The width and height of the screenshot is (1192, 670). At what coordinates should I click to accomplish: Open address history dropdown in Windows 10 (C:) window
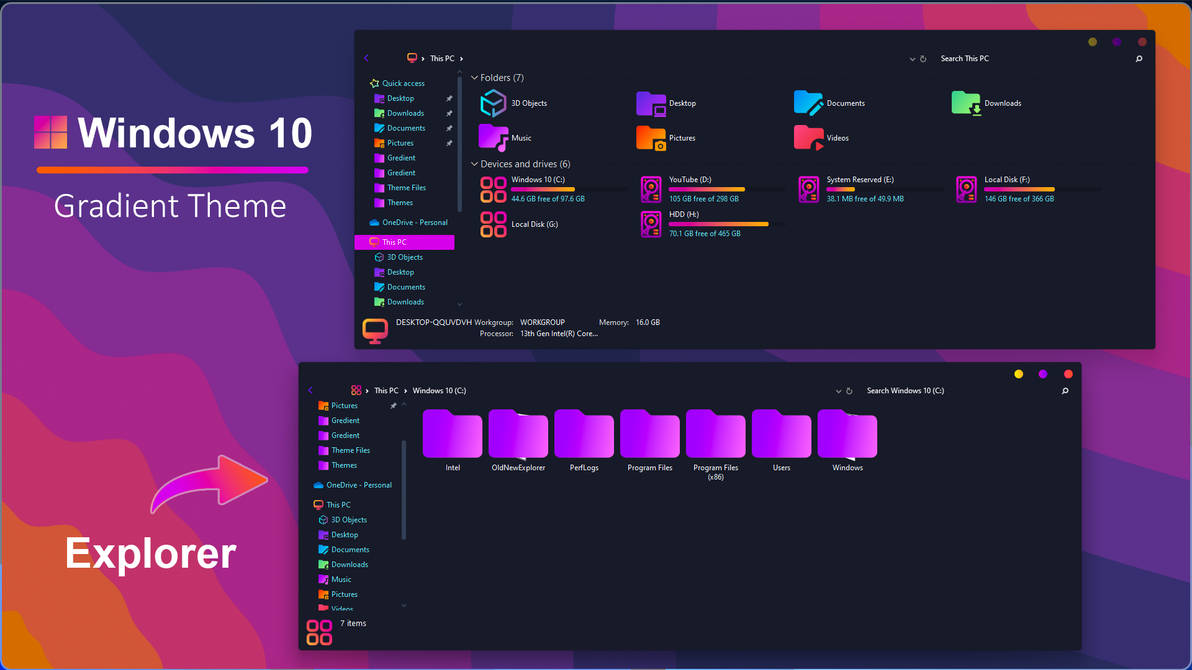[839, 392]
